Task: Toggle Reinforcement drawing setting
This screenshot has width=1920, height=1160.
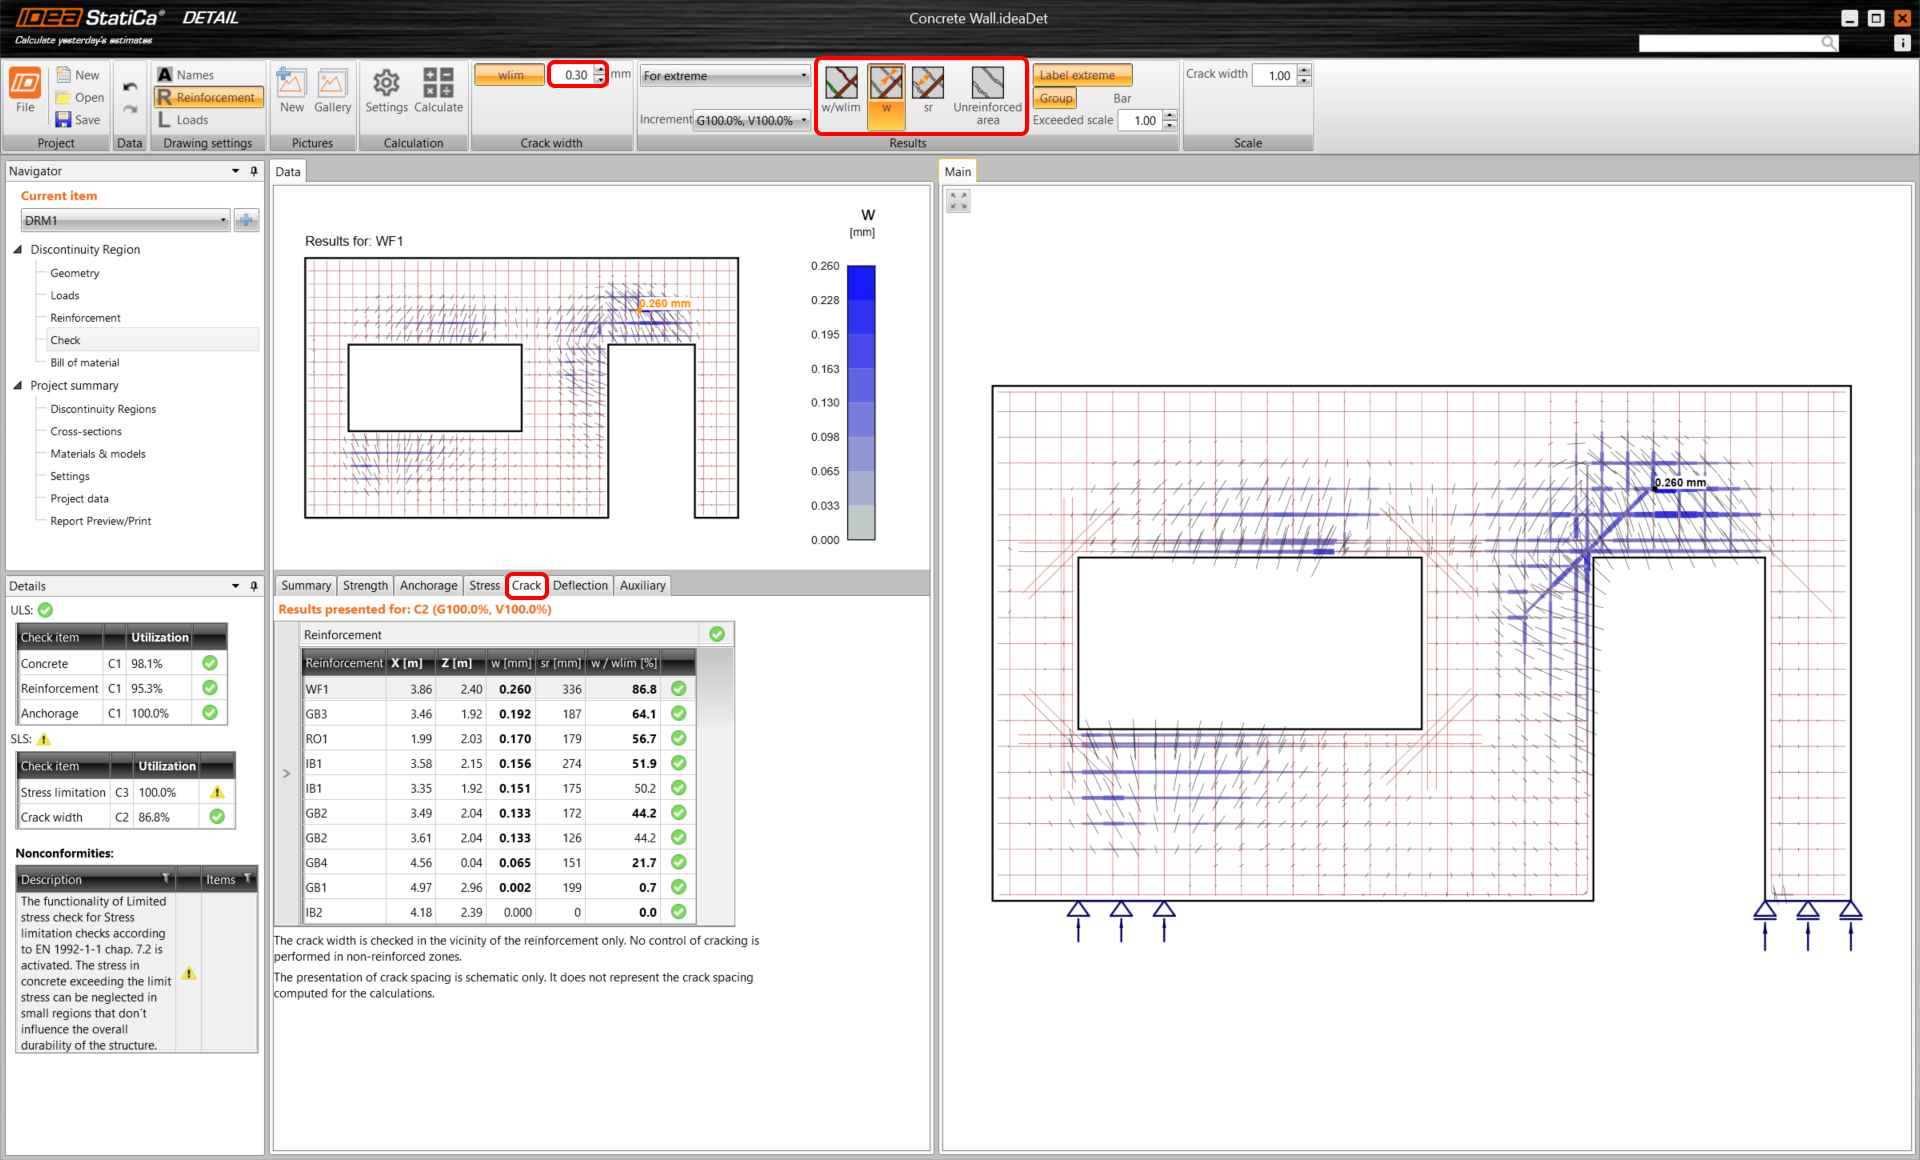Action: tap(208, 97)
